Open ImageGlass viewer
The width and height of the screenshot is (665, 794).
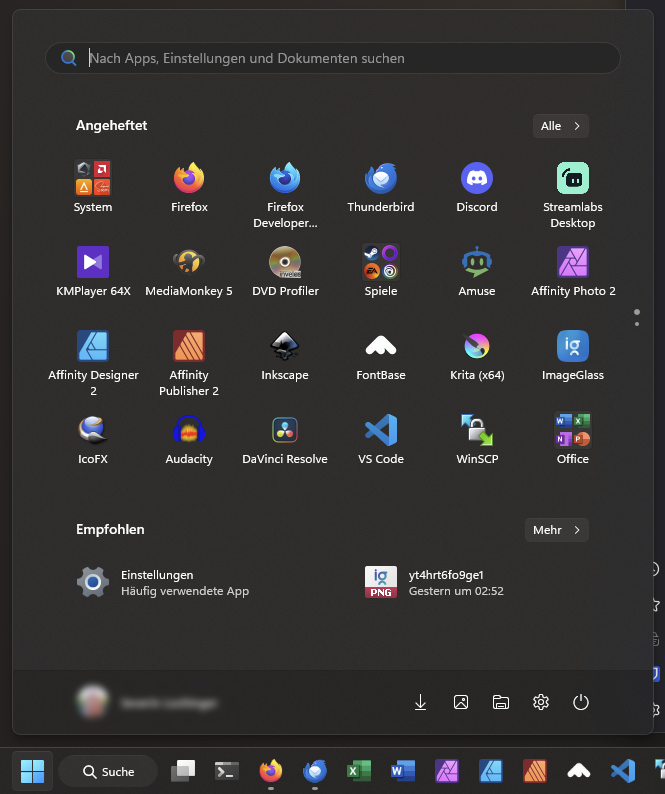(573, 354)
